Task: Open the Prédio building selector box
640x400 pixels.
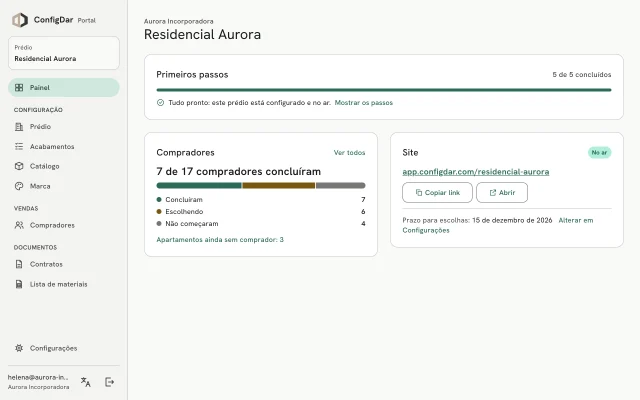Action: coord(64,53)
